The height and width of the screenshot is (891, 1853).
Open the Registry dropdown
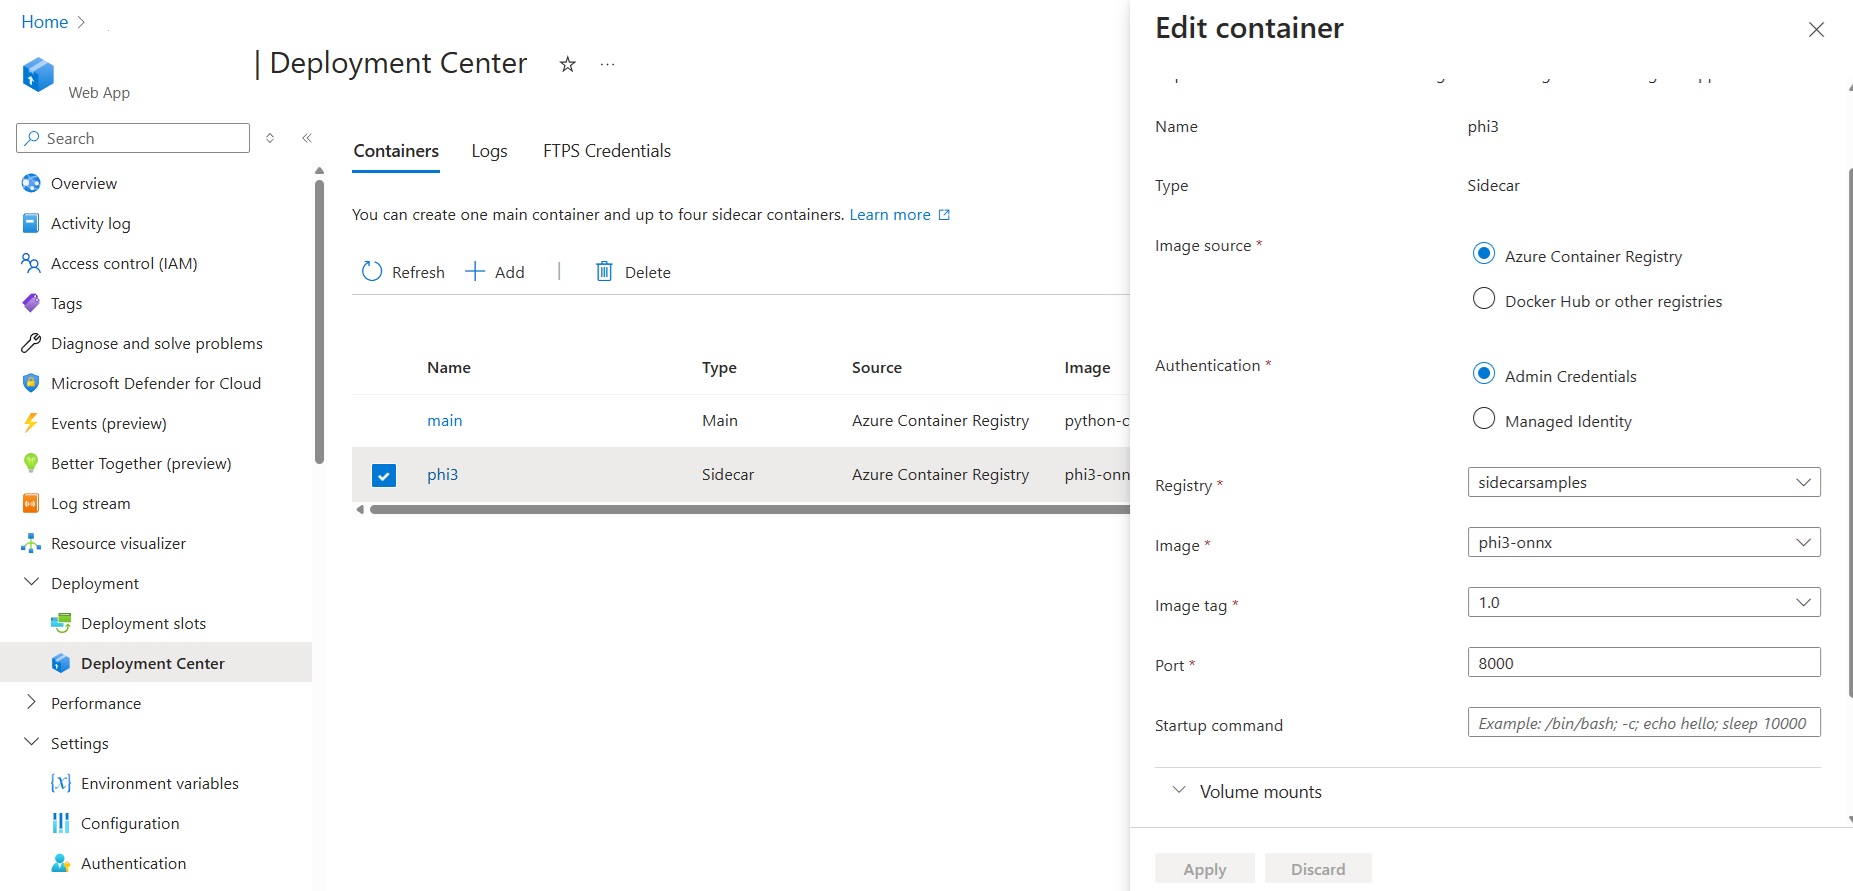[x=1643, y=482]
